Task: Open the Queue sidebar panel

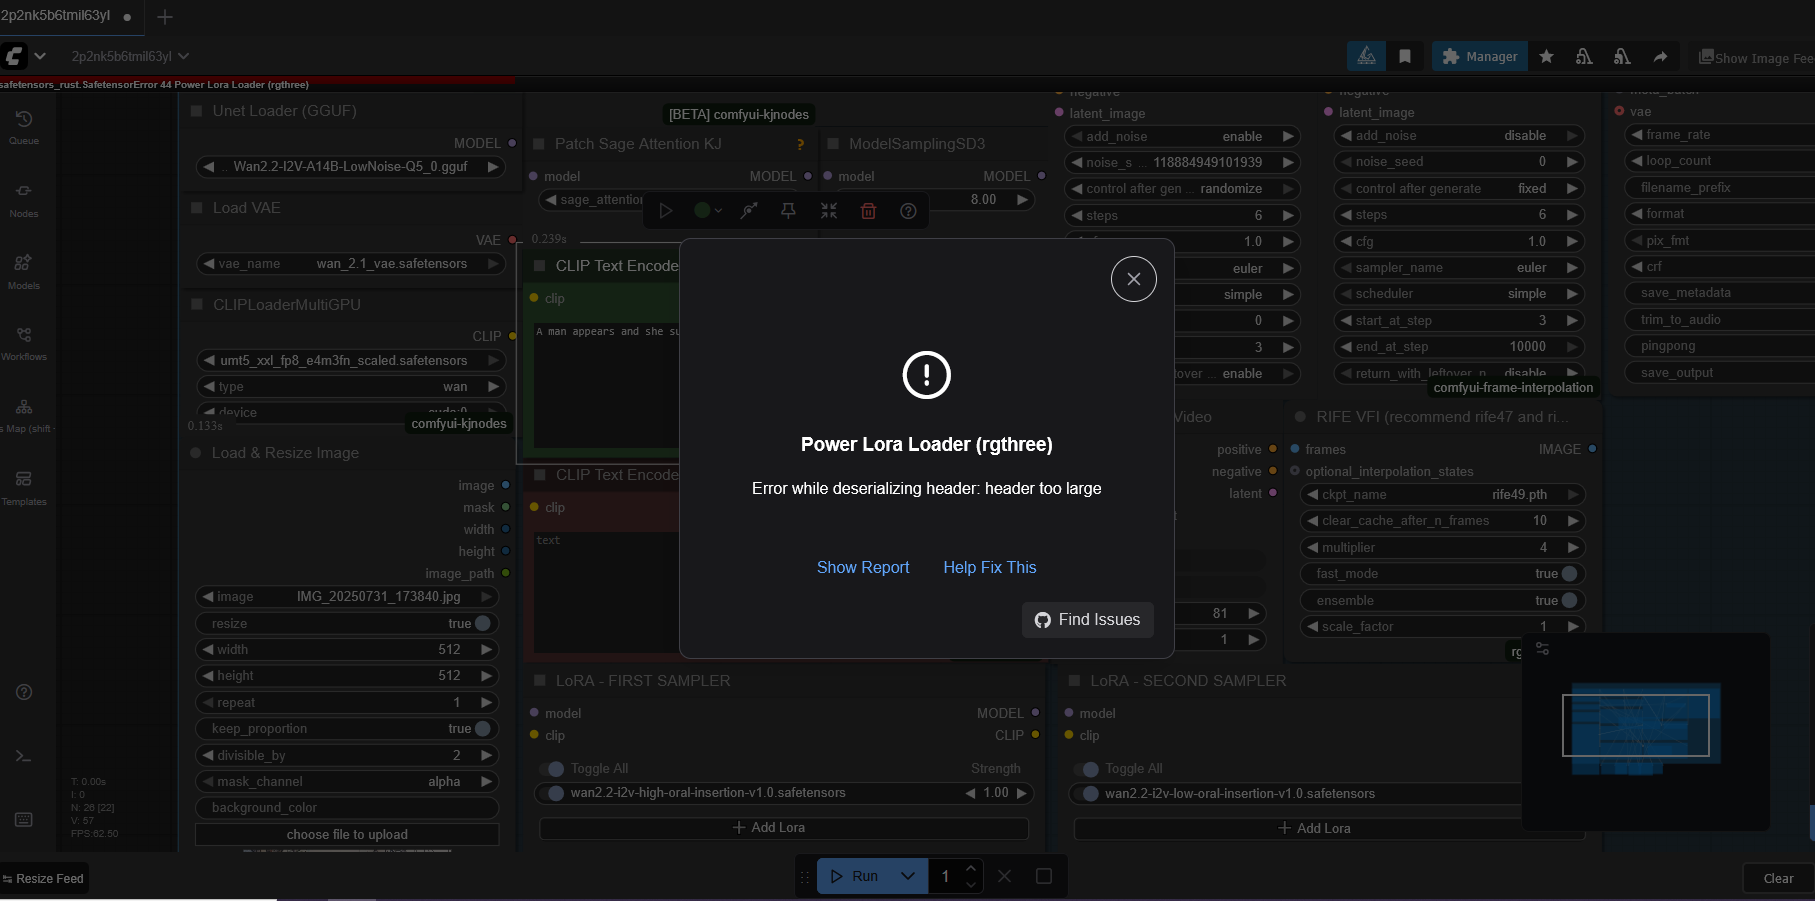Action: coord(24,128)
